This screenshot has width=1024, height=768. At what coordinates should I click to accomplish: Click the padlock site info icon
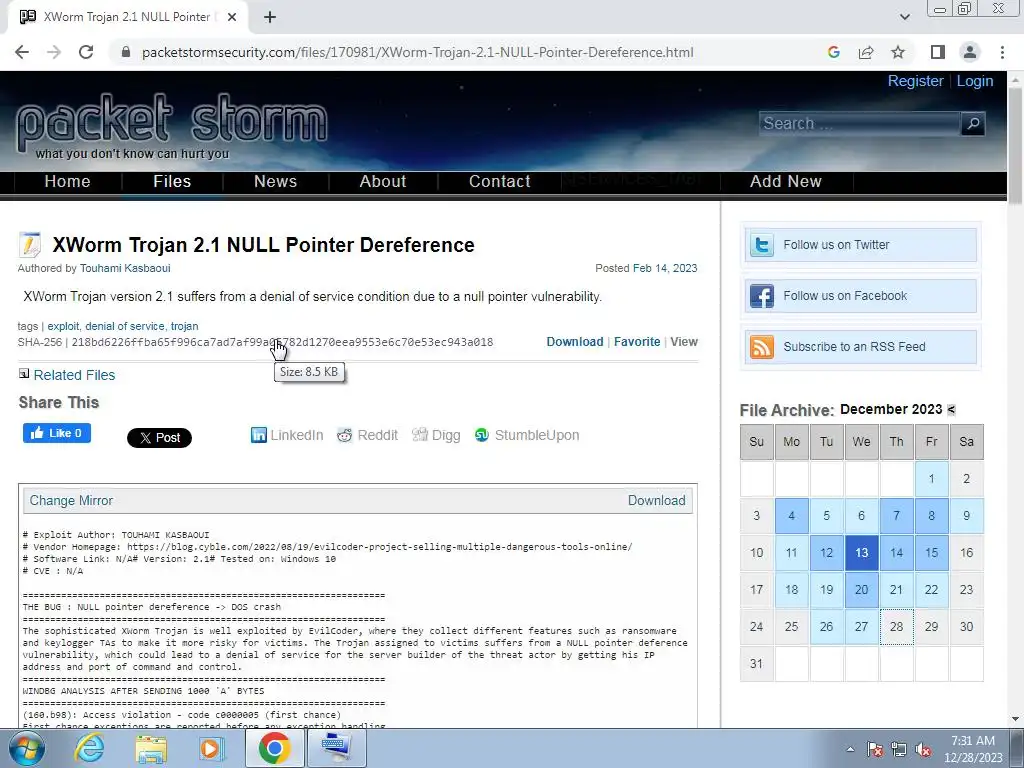126,52
